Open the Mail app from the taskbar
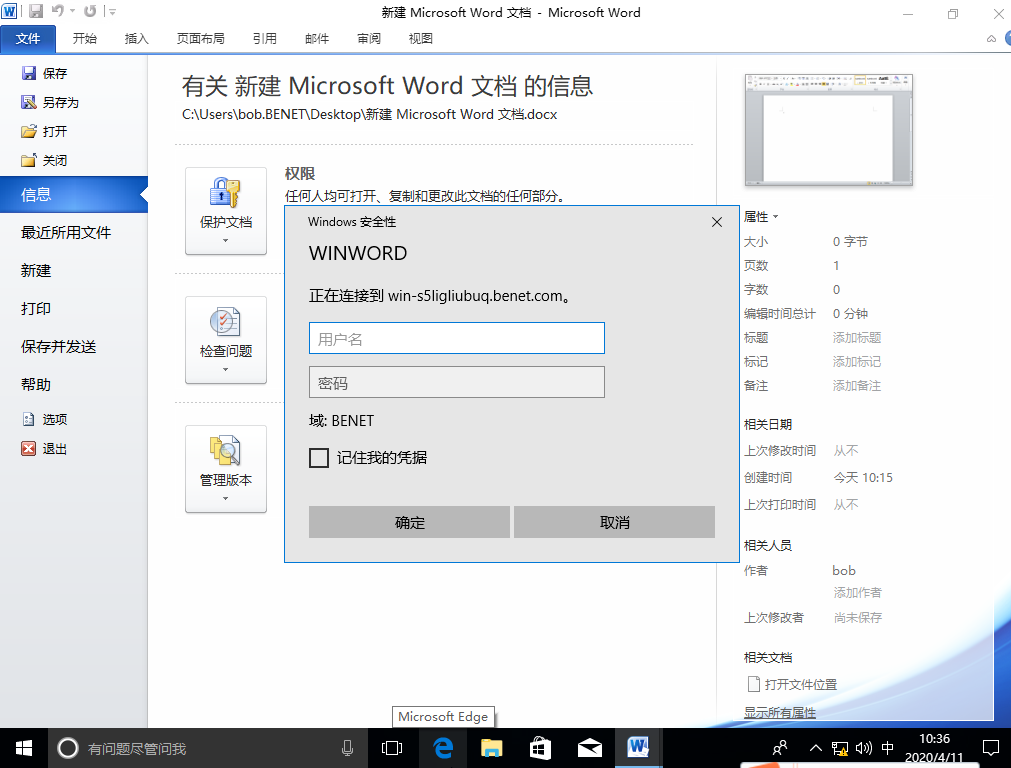Viewport: 1011px width, 768px height. tap(589, 748)
